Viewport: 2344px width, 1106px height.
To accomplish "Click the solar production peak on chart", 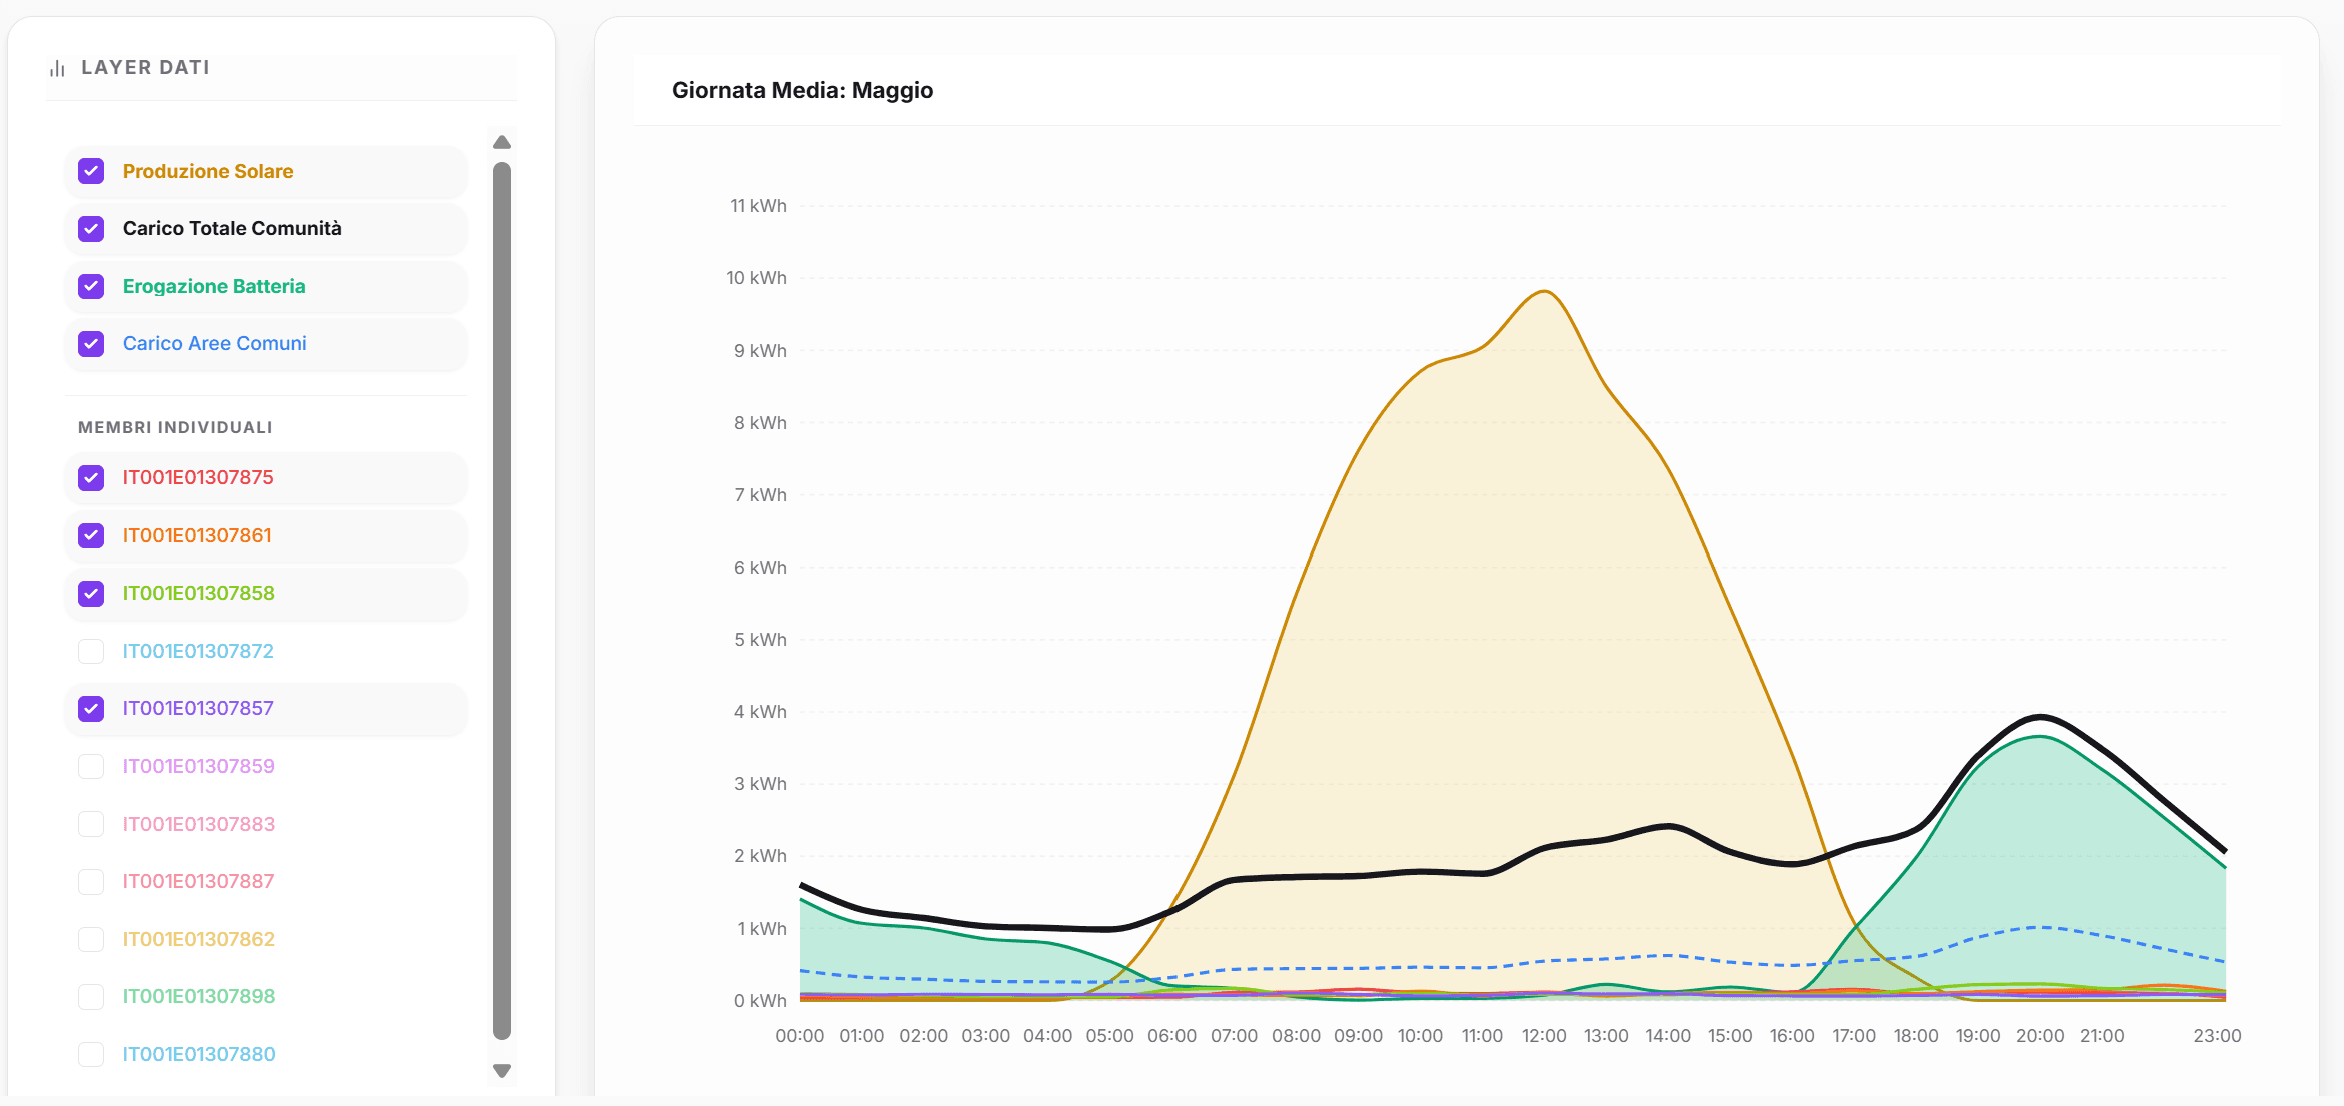I will click(1544, 292).
